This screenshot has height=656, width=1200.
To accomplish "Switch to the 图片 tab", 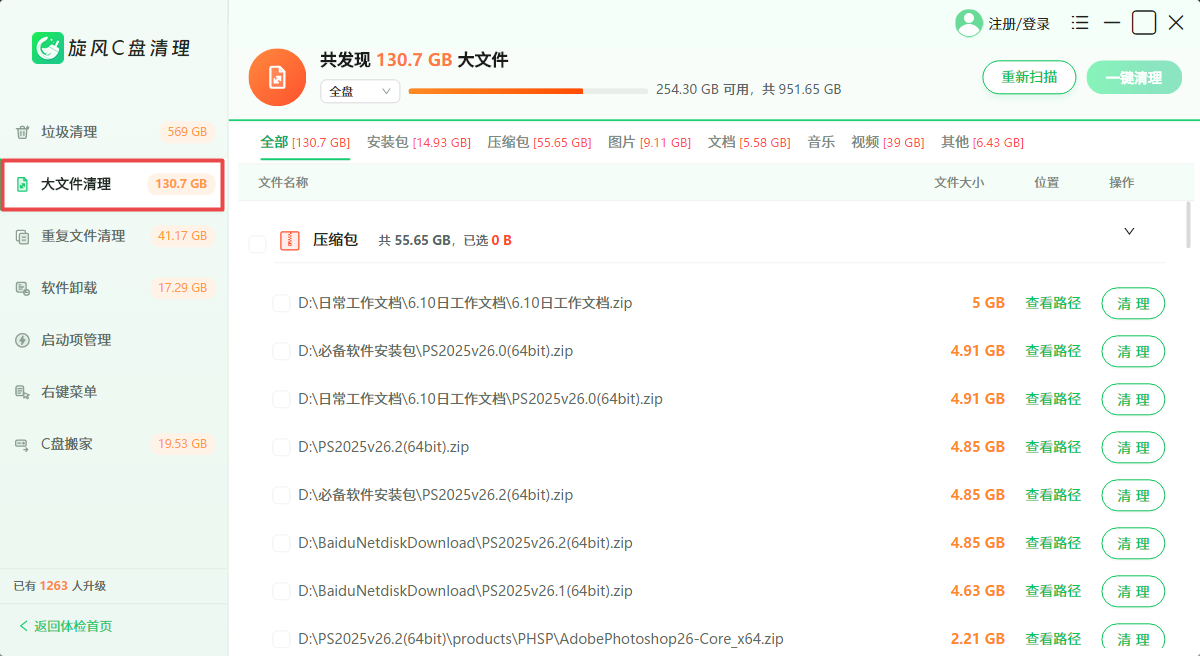I will point(649,143).
